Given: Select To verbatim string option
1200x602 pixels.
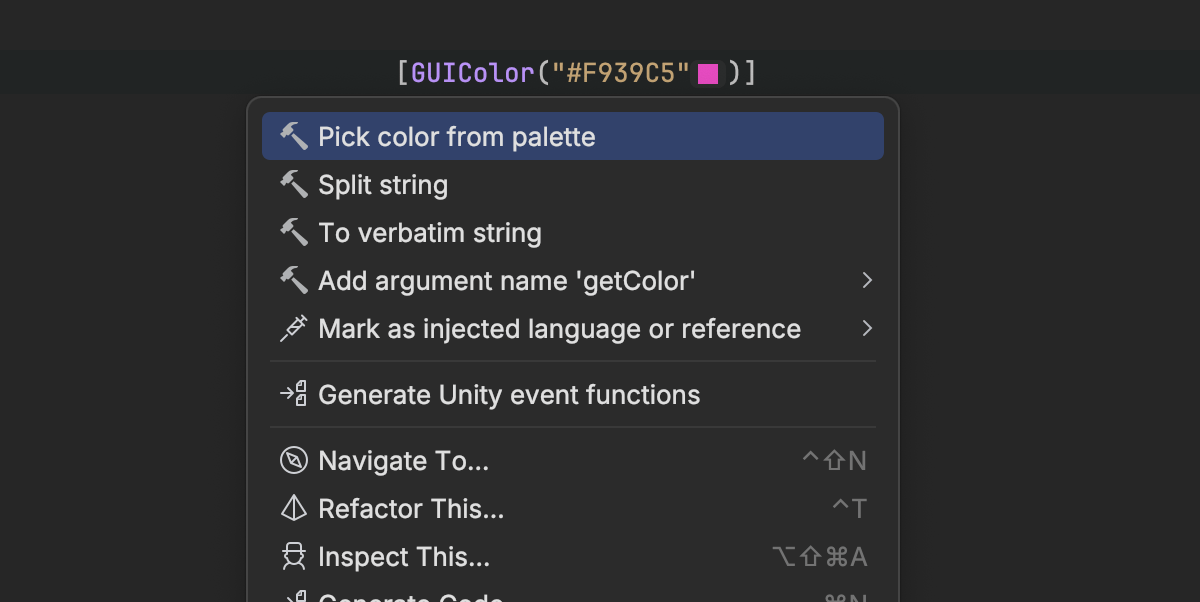Looking at the screenshot, I should click(x=430, y=233).
